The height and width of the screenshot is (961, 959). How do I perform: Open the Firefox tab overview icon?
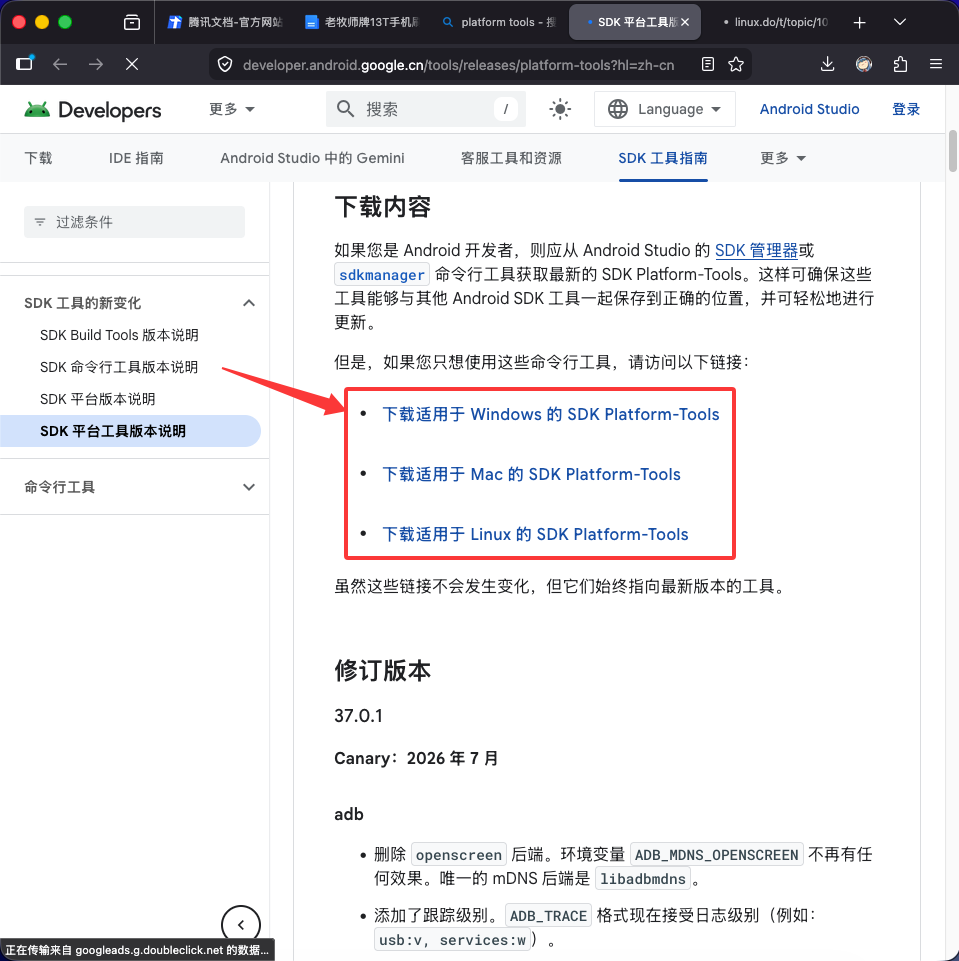click(x=132, y=23)
